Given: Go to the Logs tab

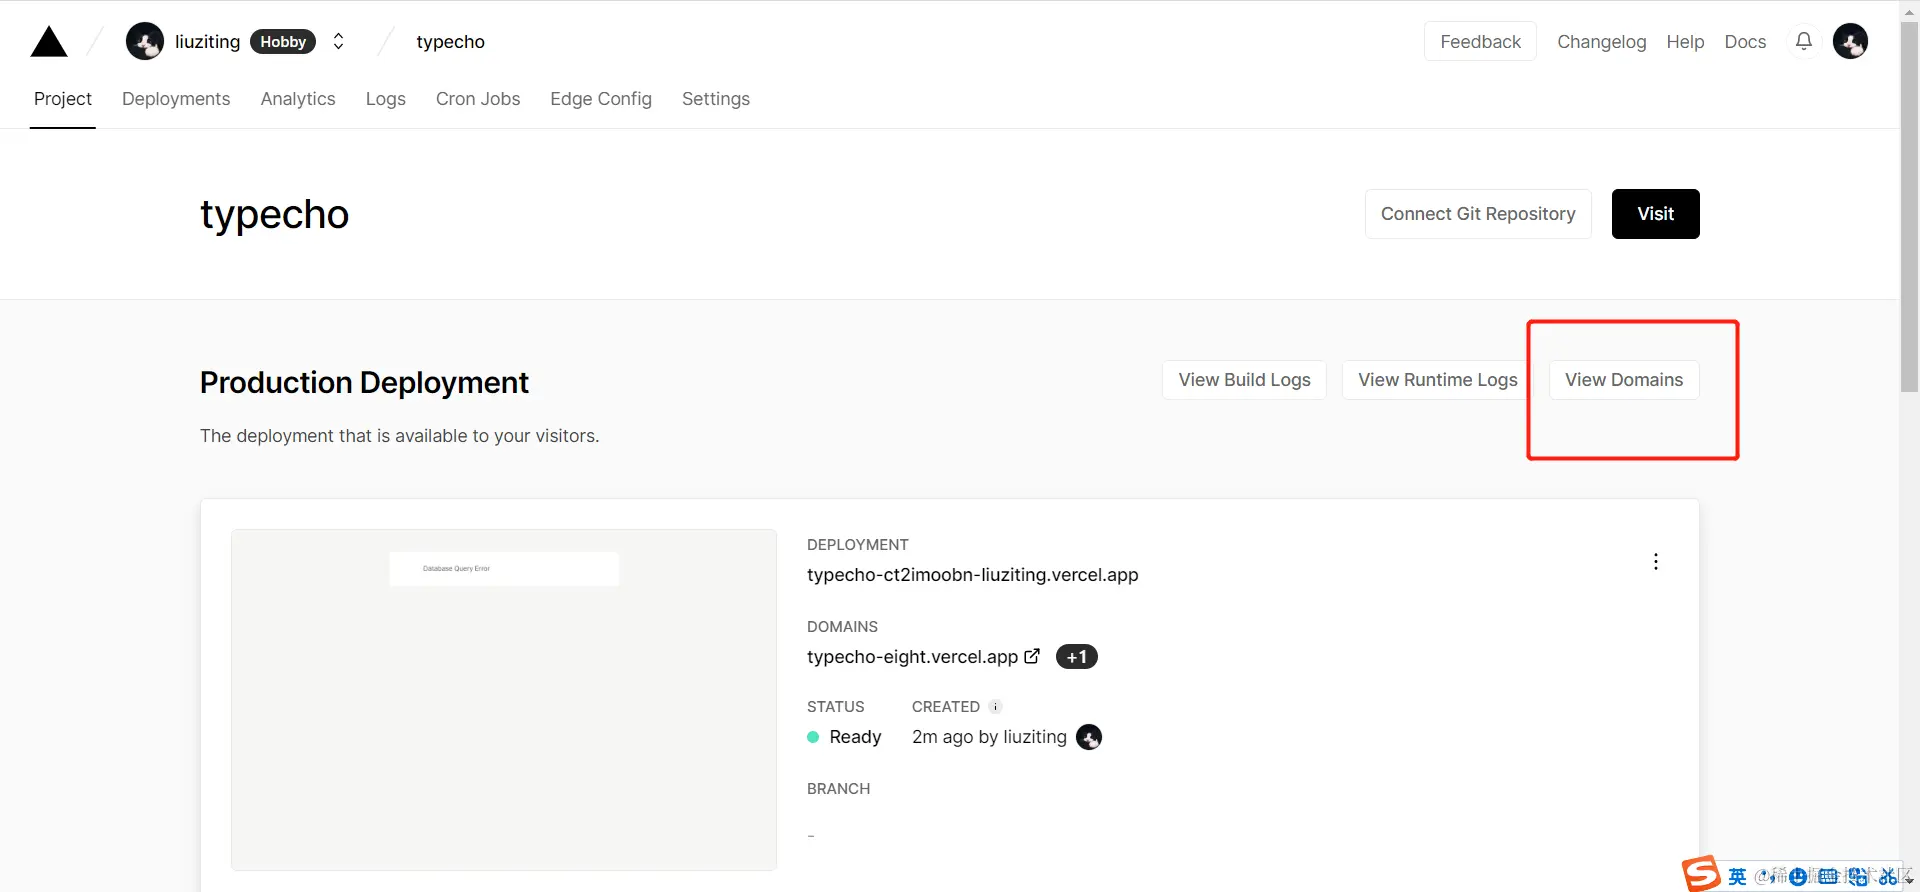Looking at the screenshot, I should pyautogui.click(x=386, y=99).
